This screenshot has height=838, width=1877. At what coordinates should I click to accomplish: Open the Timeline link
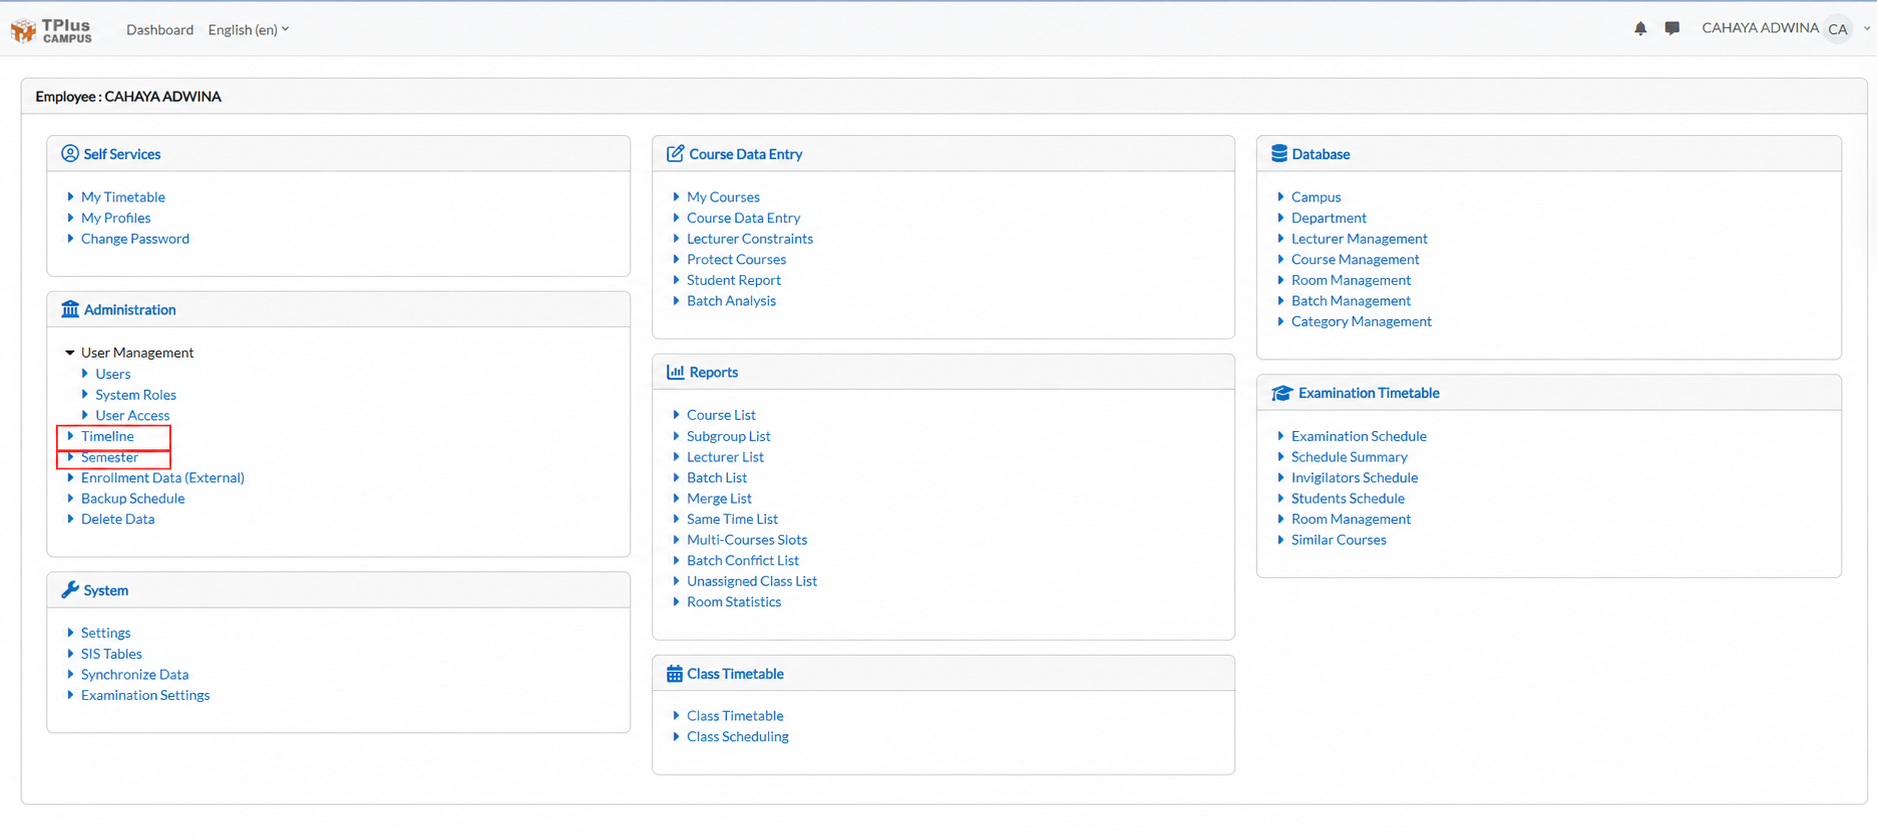107,436
